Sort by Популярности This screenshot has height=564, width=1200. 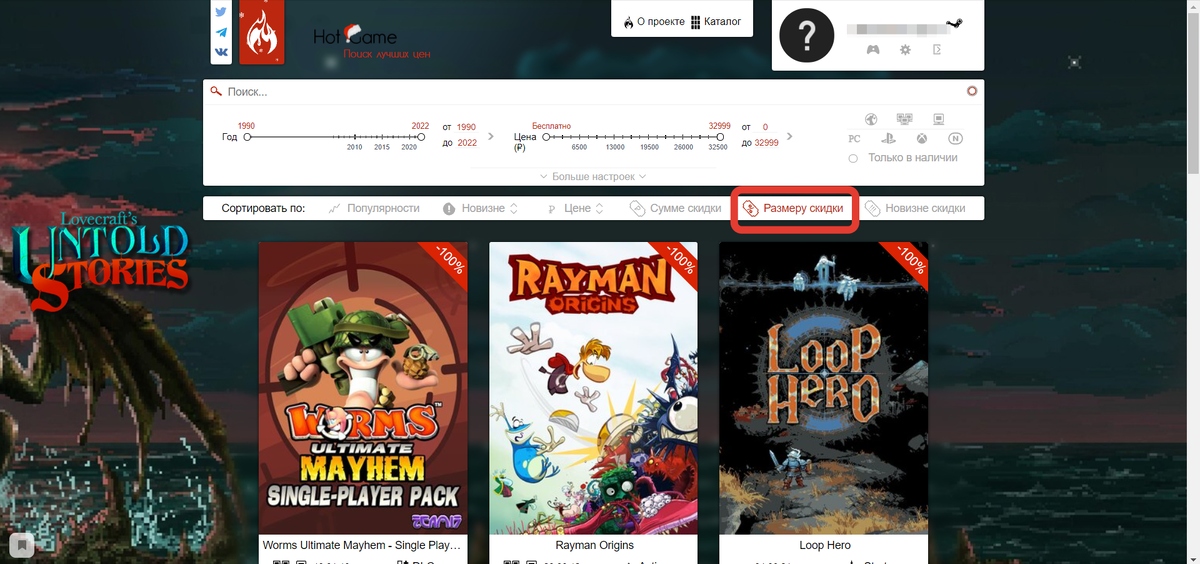point(373,208)
